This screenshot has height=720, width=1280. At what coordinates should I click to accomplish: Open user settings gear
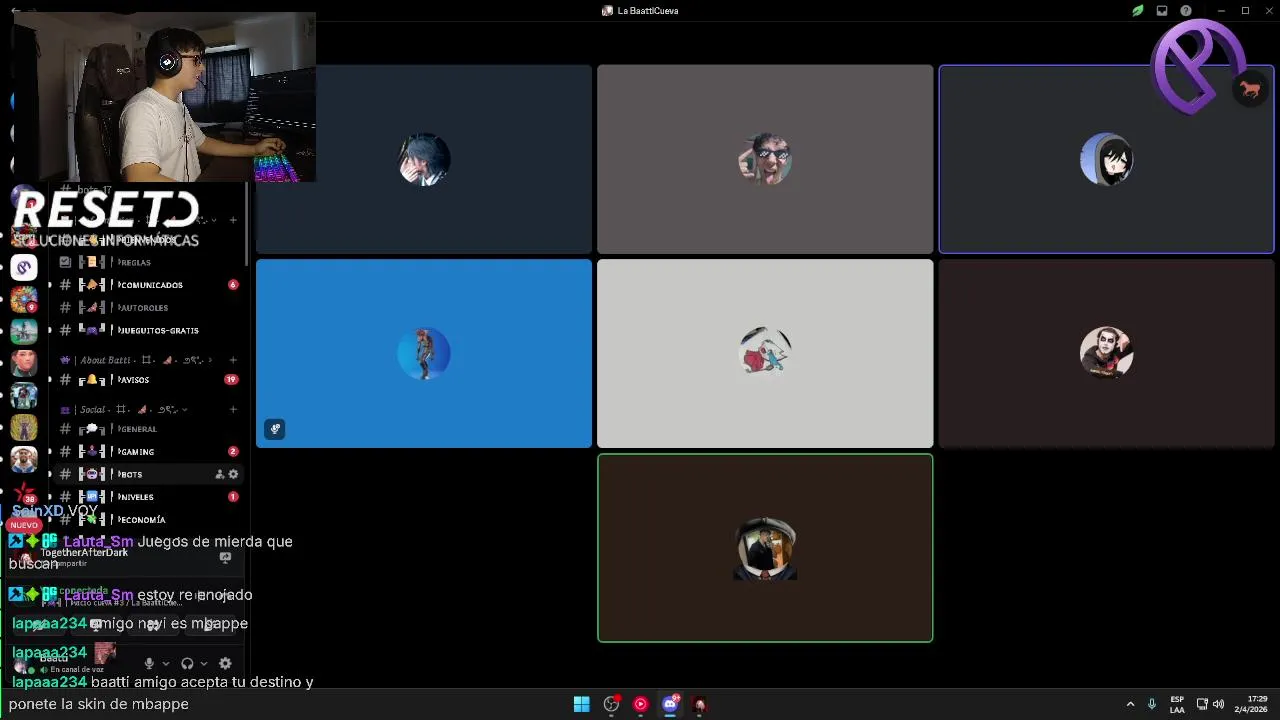coord(225,663)
